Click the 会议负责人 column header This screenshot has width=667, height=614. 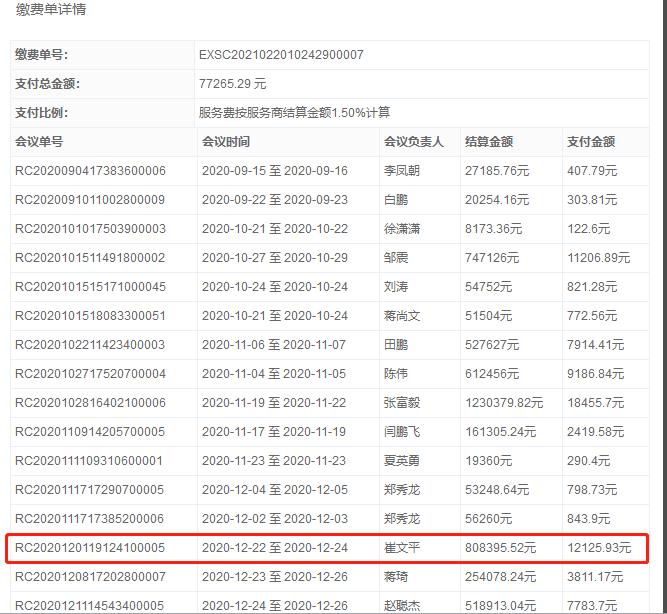[413, 142]
